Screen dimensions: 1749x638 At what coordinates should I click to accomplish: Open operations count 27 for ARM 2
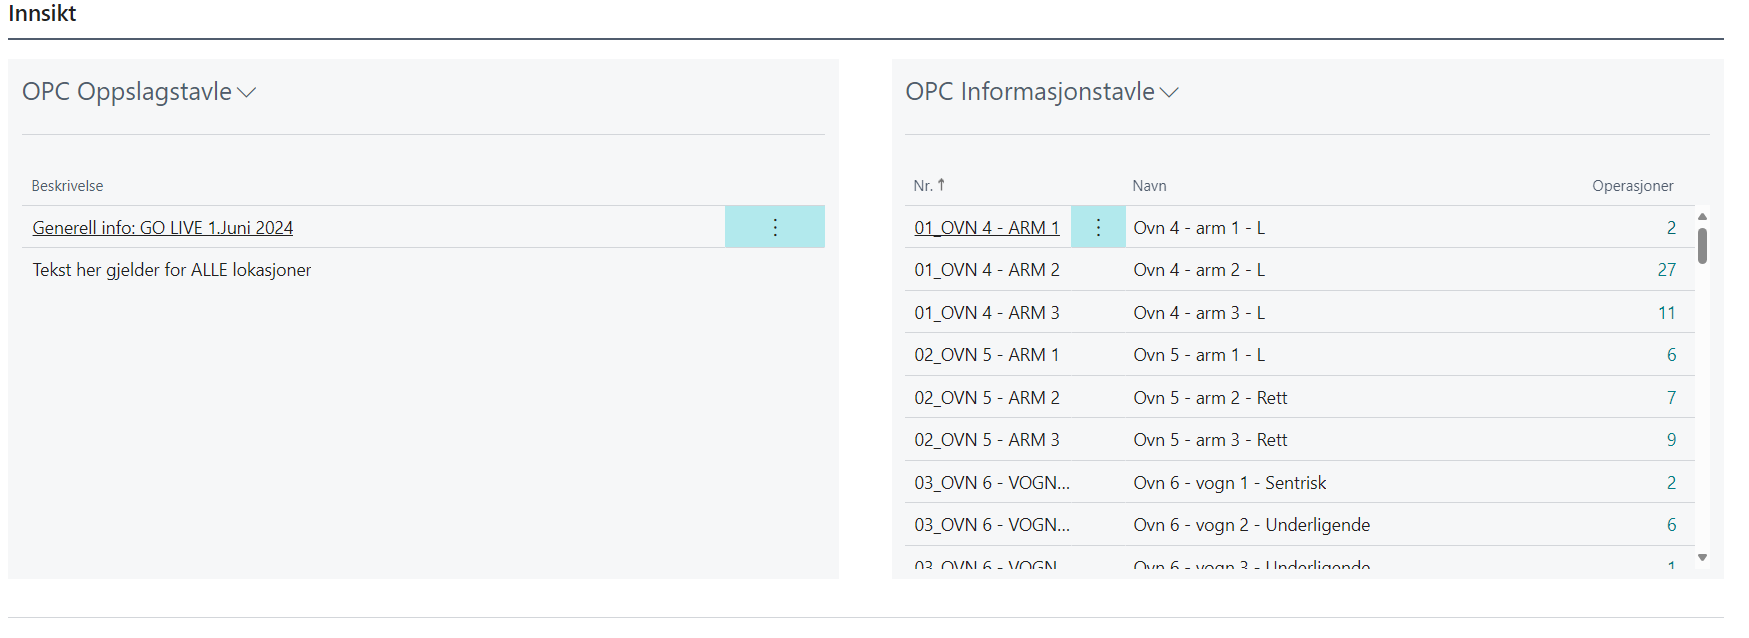pos(1666,270)
